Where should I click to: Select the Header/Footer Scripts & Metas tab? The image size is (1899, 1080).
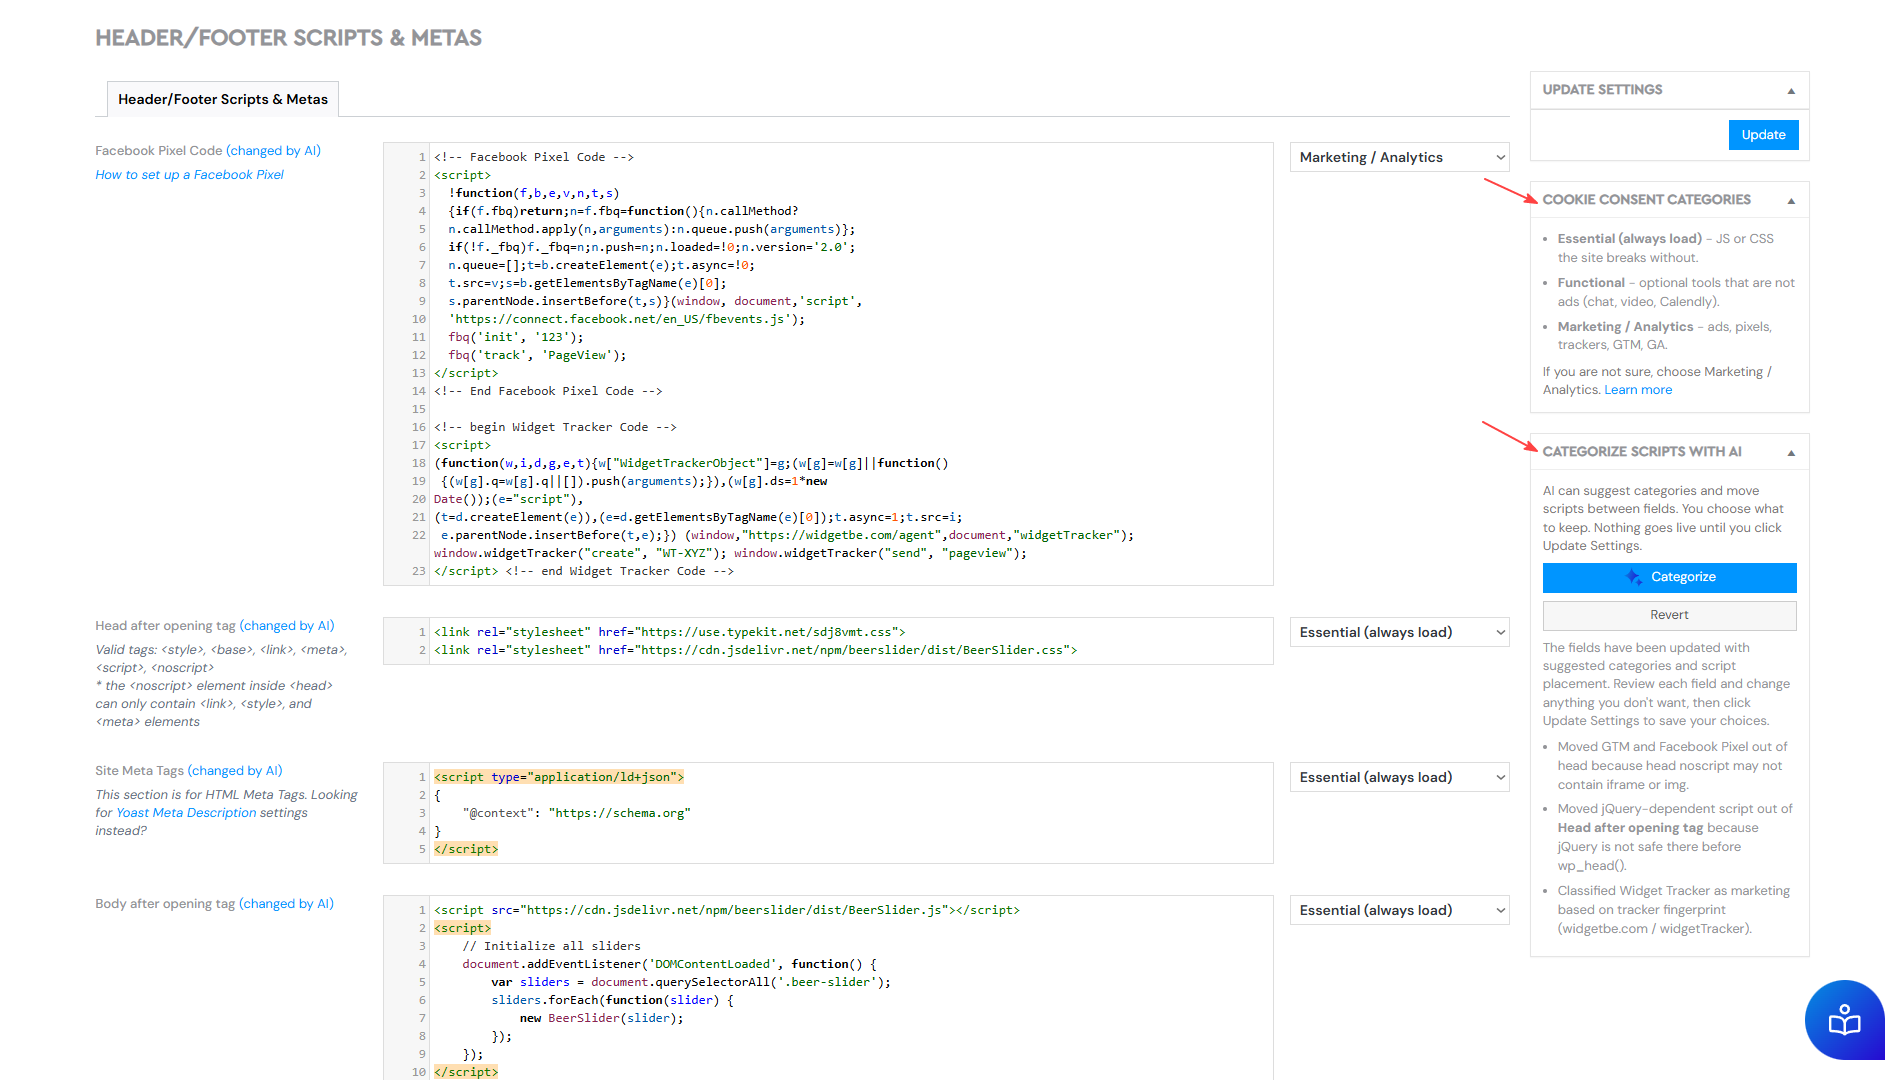pyautogui.click(x=223, y=99)
